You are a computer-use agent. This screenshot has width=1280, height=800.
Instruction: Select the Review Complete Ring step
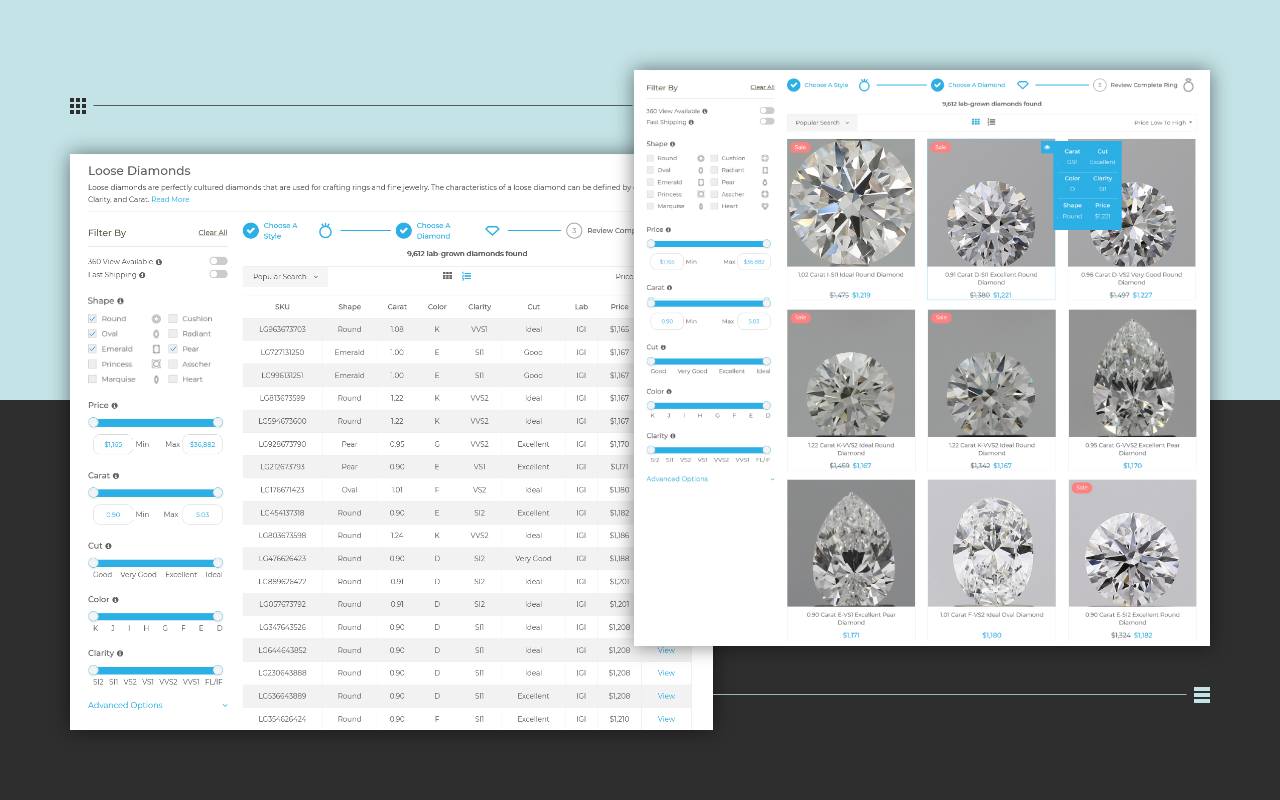[1143, 85]
